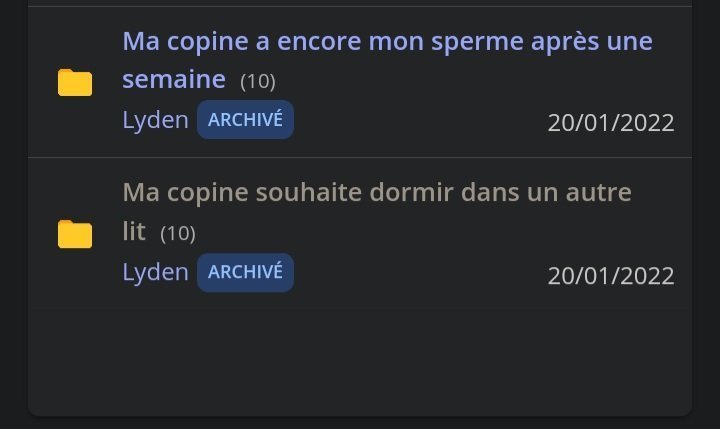Screen dimensions: 720x429
Task: View author Lyden under the first topic
Action: 155,120
